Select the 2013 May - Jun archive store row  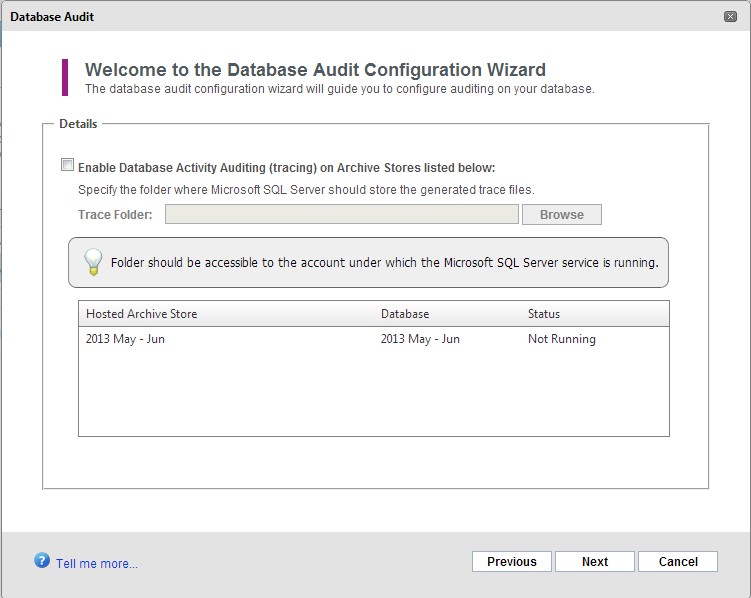click(x=374, y=339)
